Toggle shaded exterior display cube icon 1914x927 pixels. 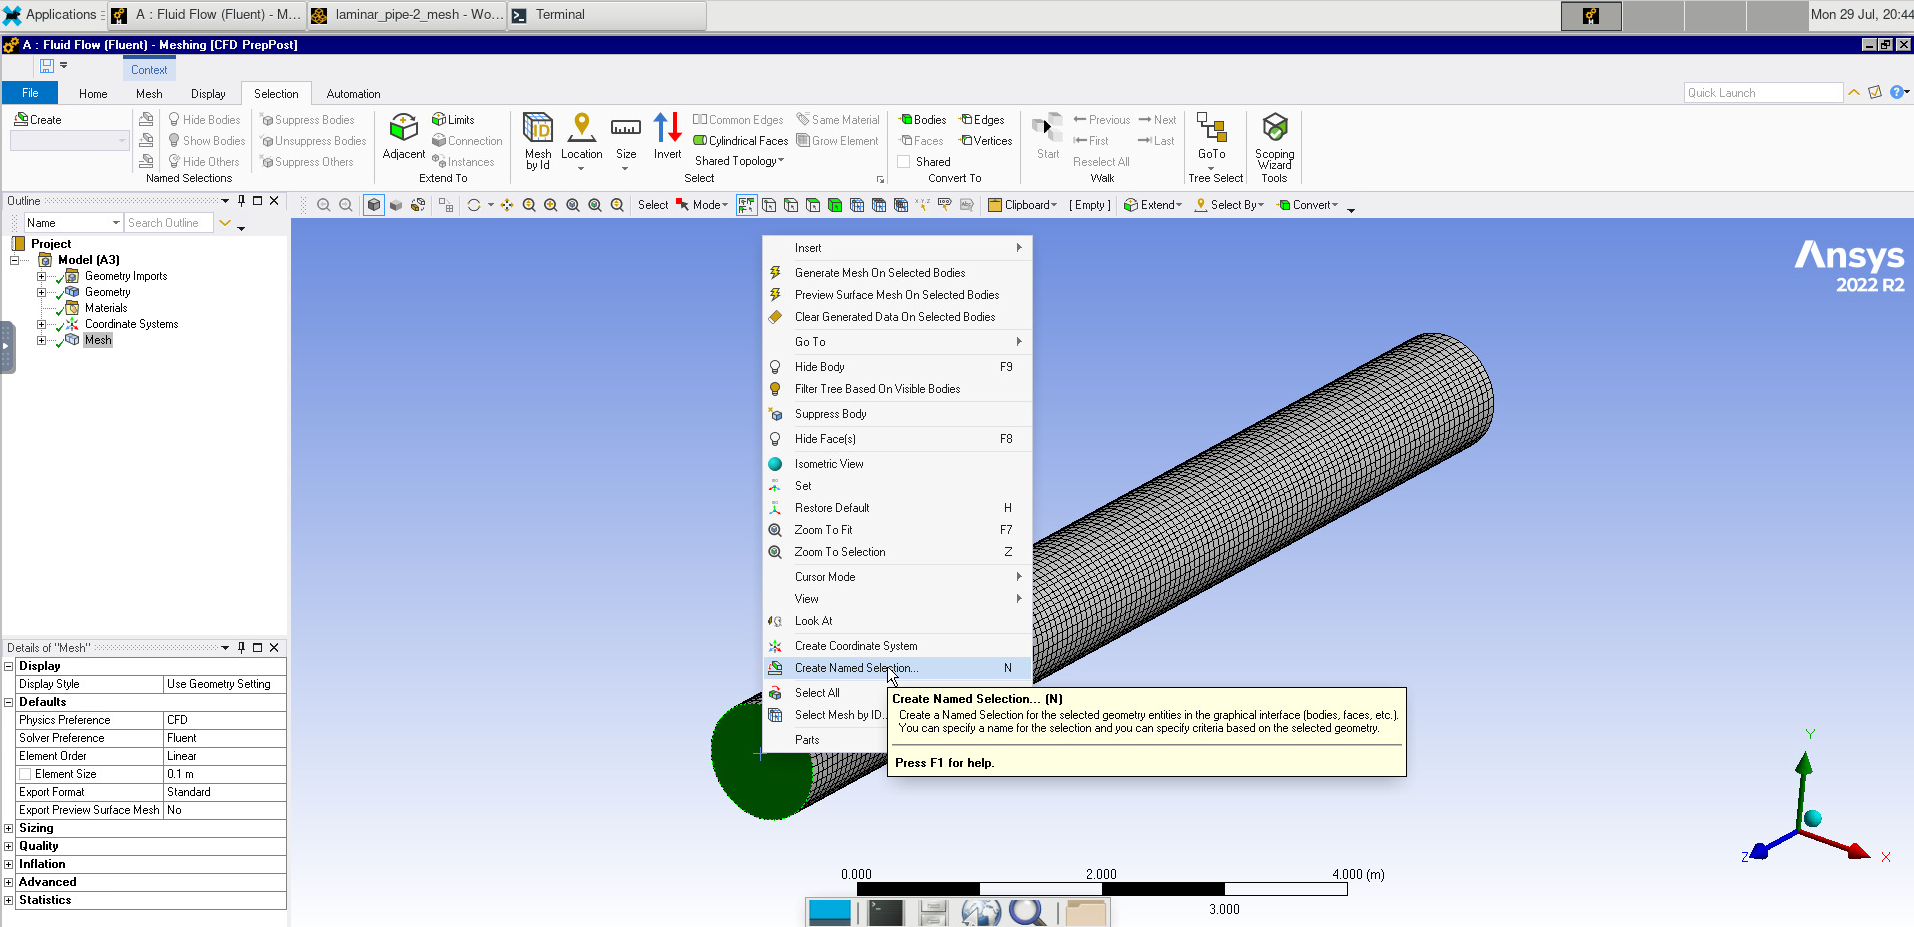tap(373, 205)
